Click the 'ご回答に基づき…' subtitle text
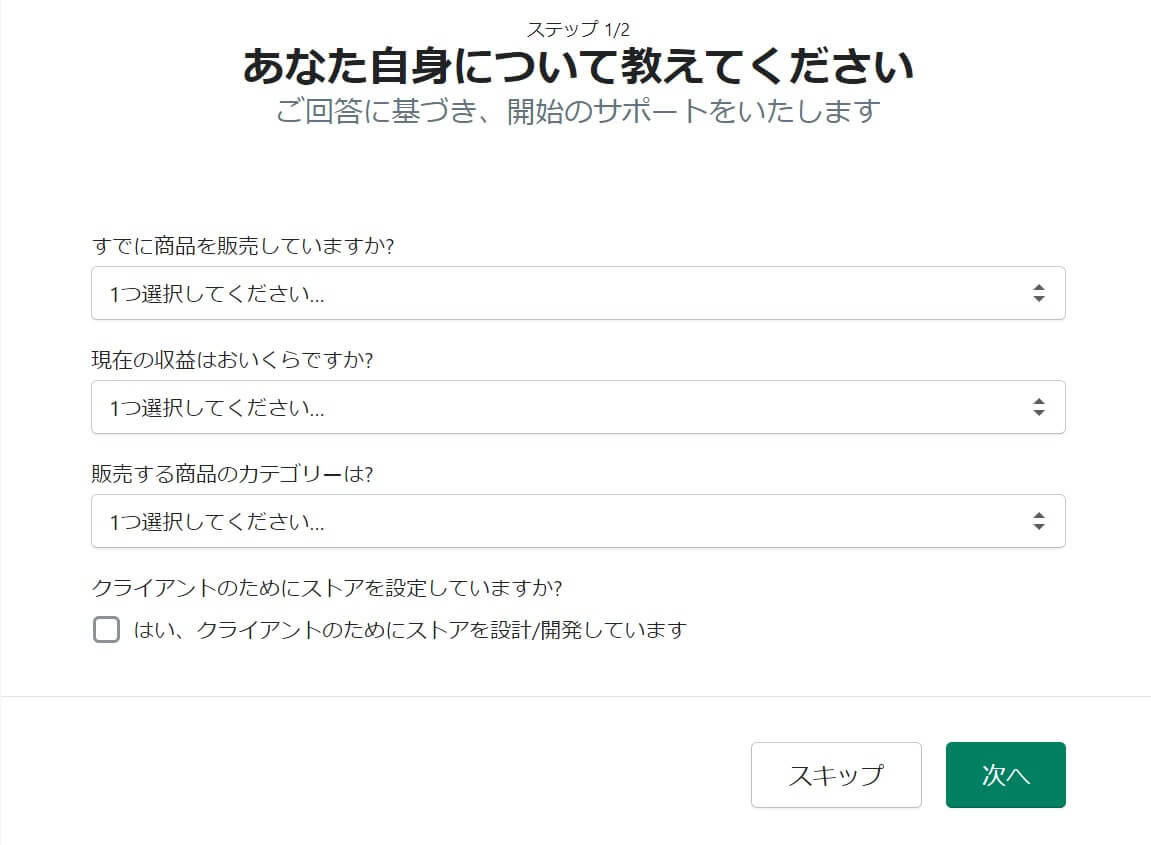This screenshot has height=845, width=1151. (578, 111)
